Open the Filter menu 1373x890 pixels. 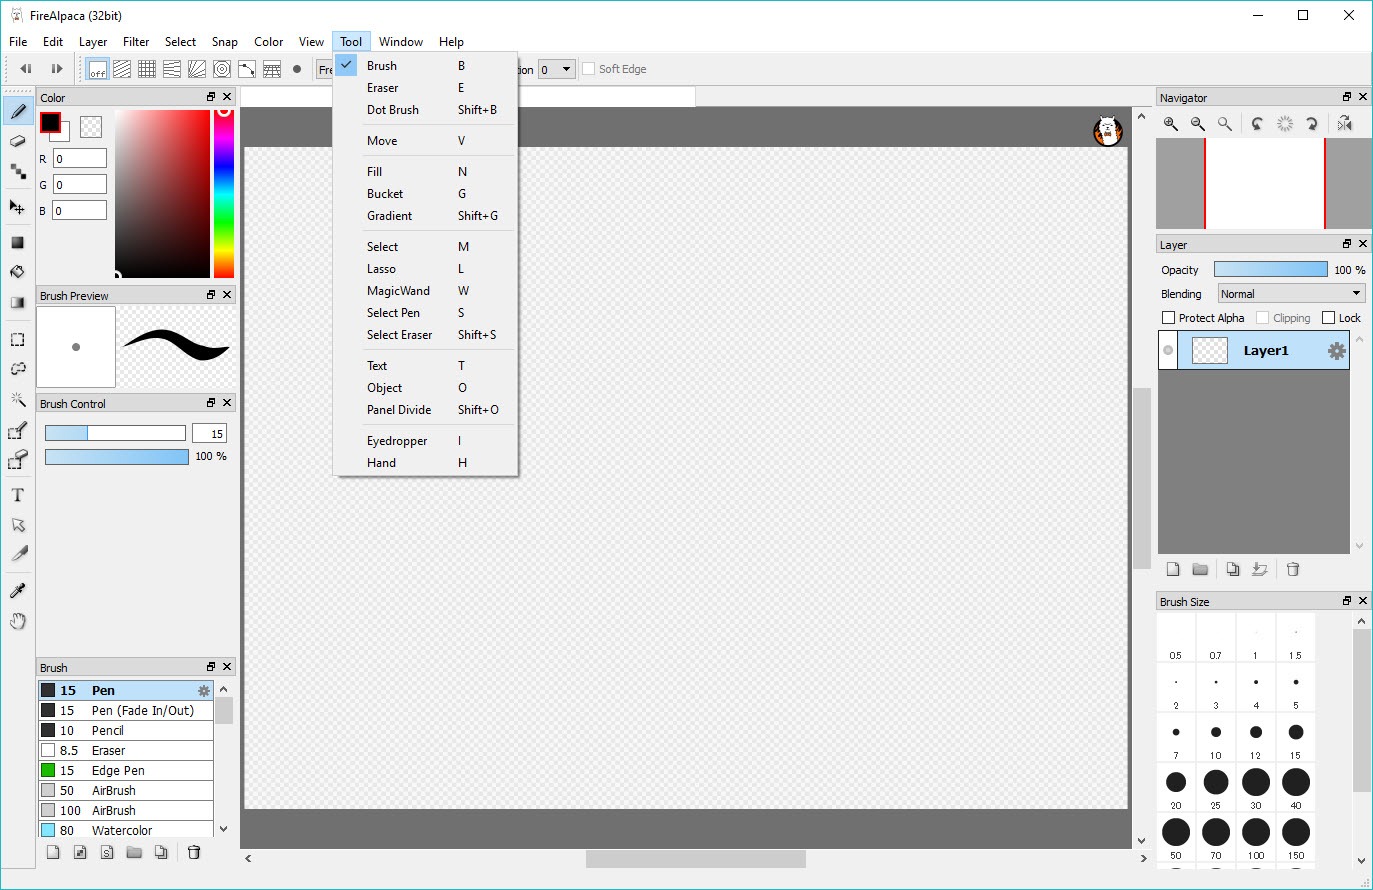click(x=136, y=42)
